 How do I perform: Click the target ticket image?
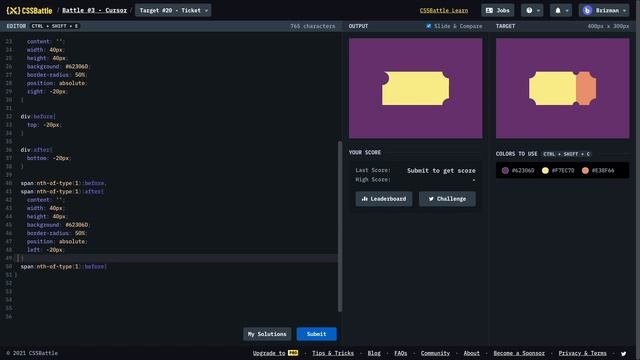pyautogui.click(x=562, y=88)
